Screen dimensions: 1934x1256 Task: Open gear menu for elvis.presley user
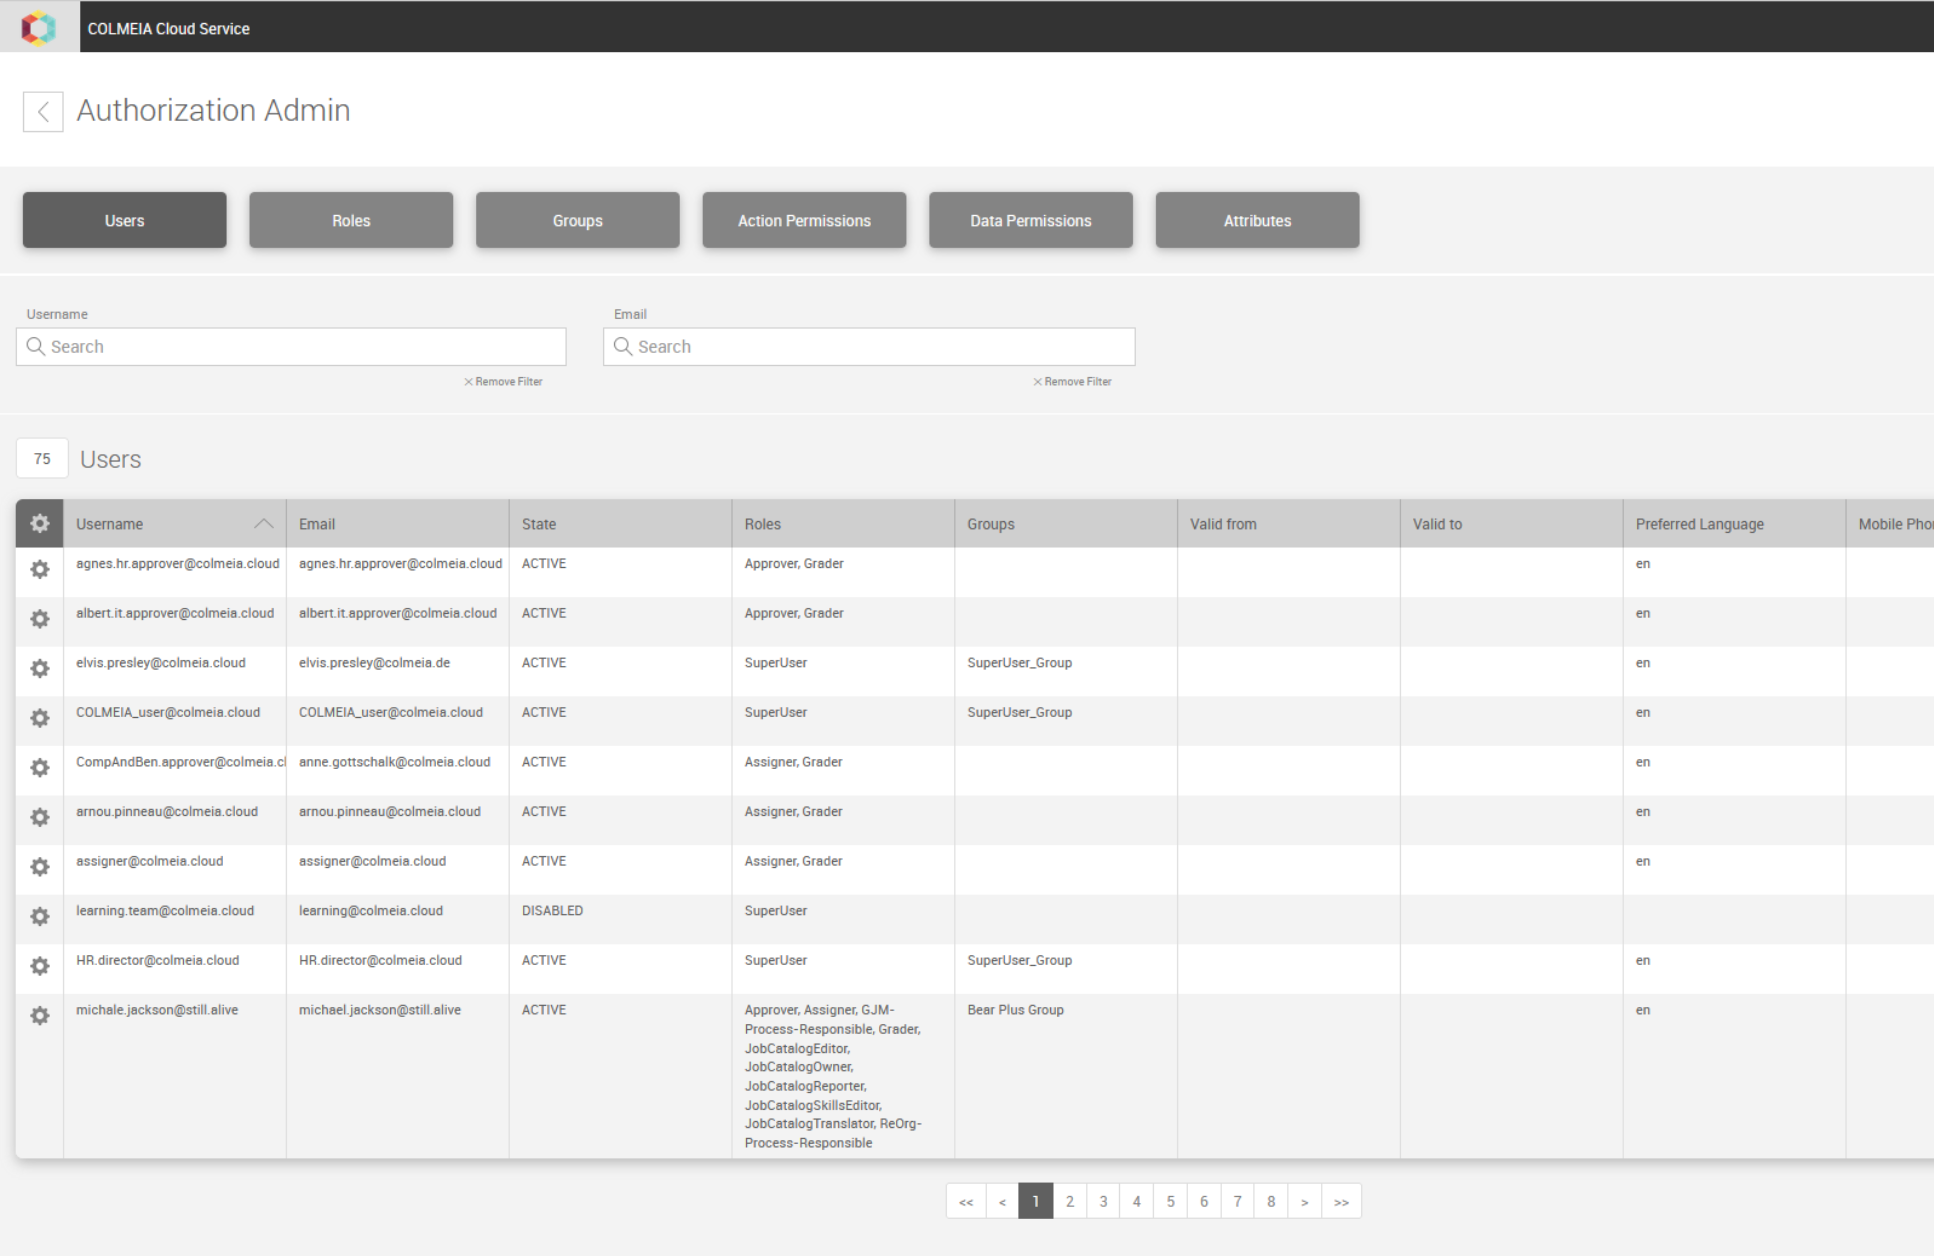click(x=40, y=668)
